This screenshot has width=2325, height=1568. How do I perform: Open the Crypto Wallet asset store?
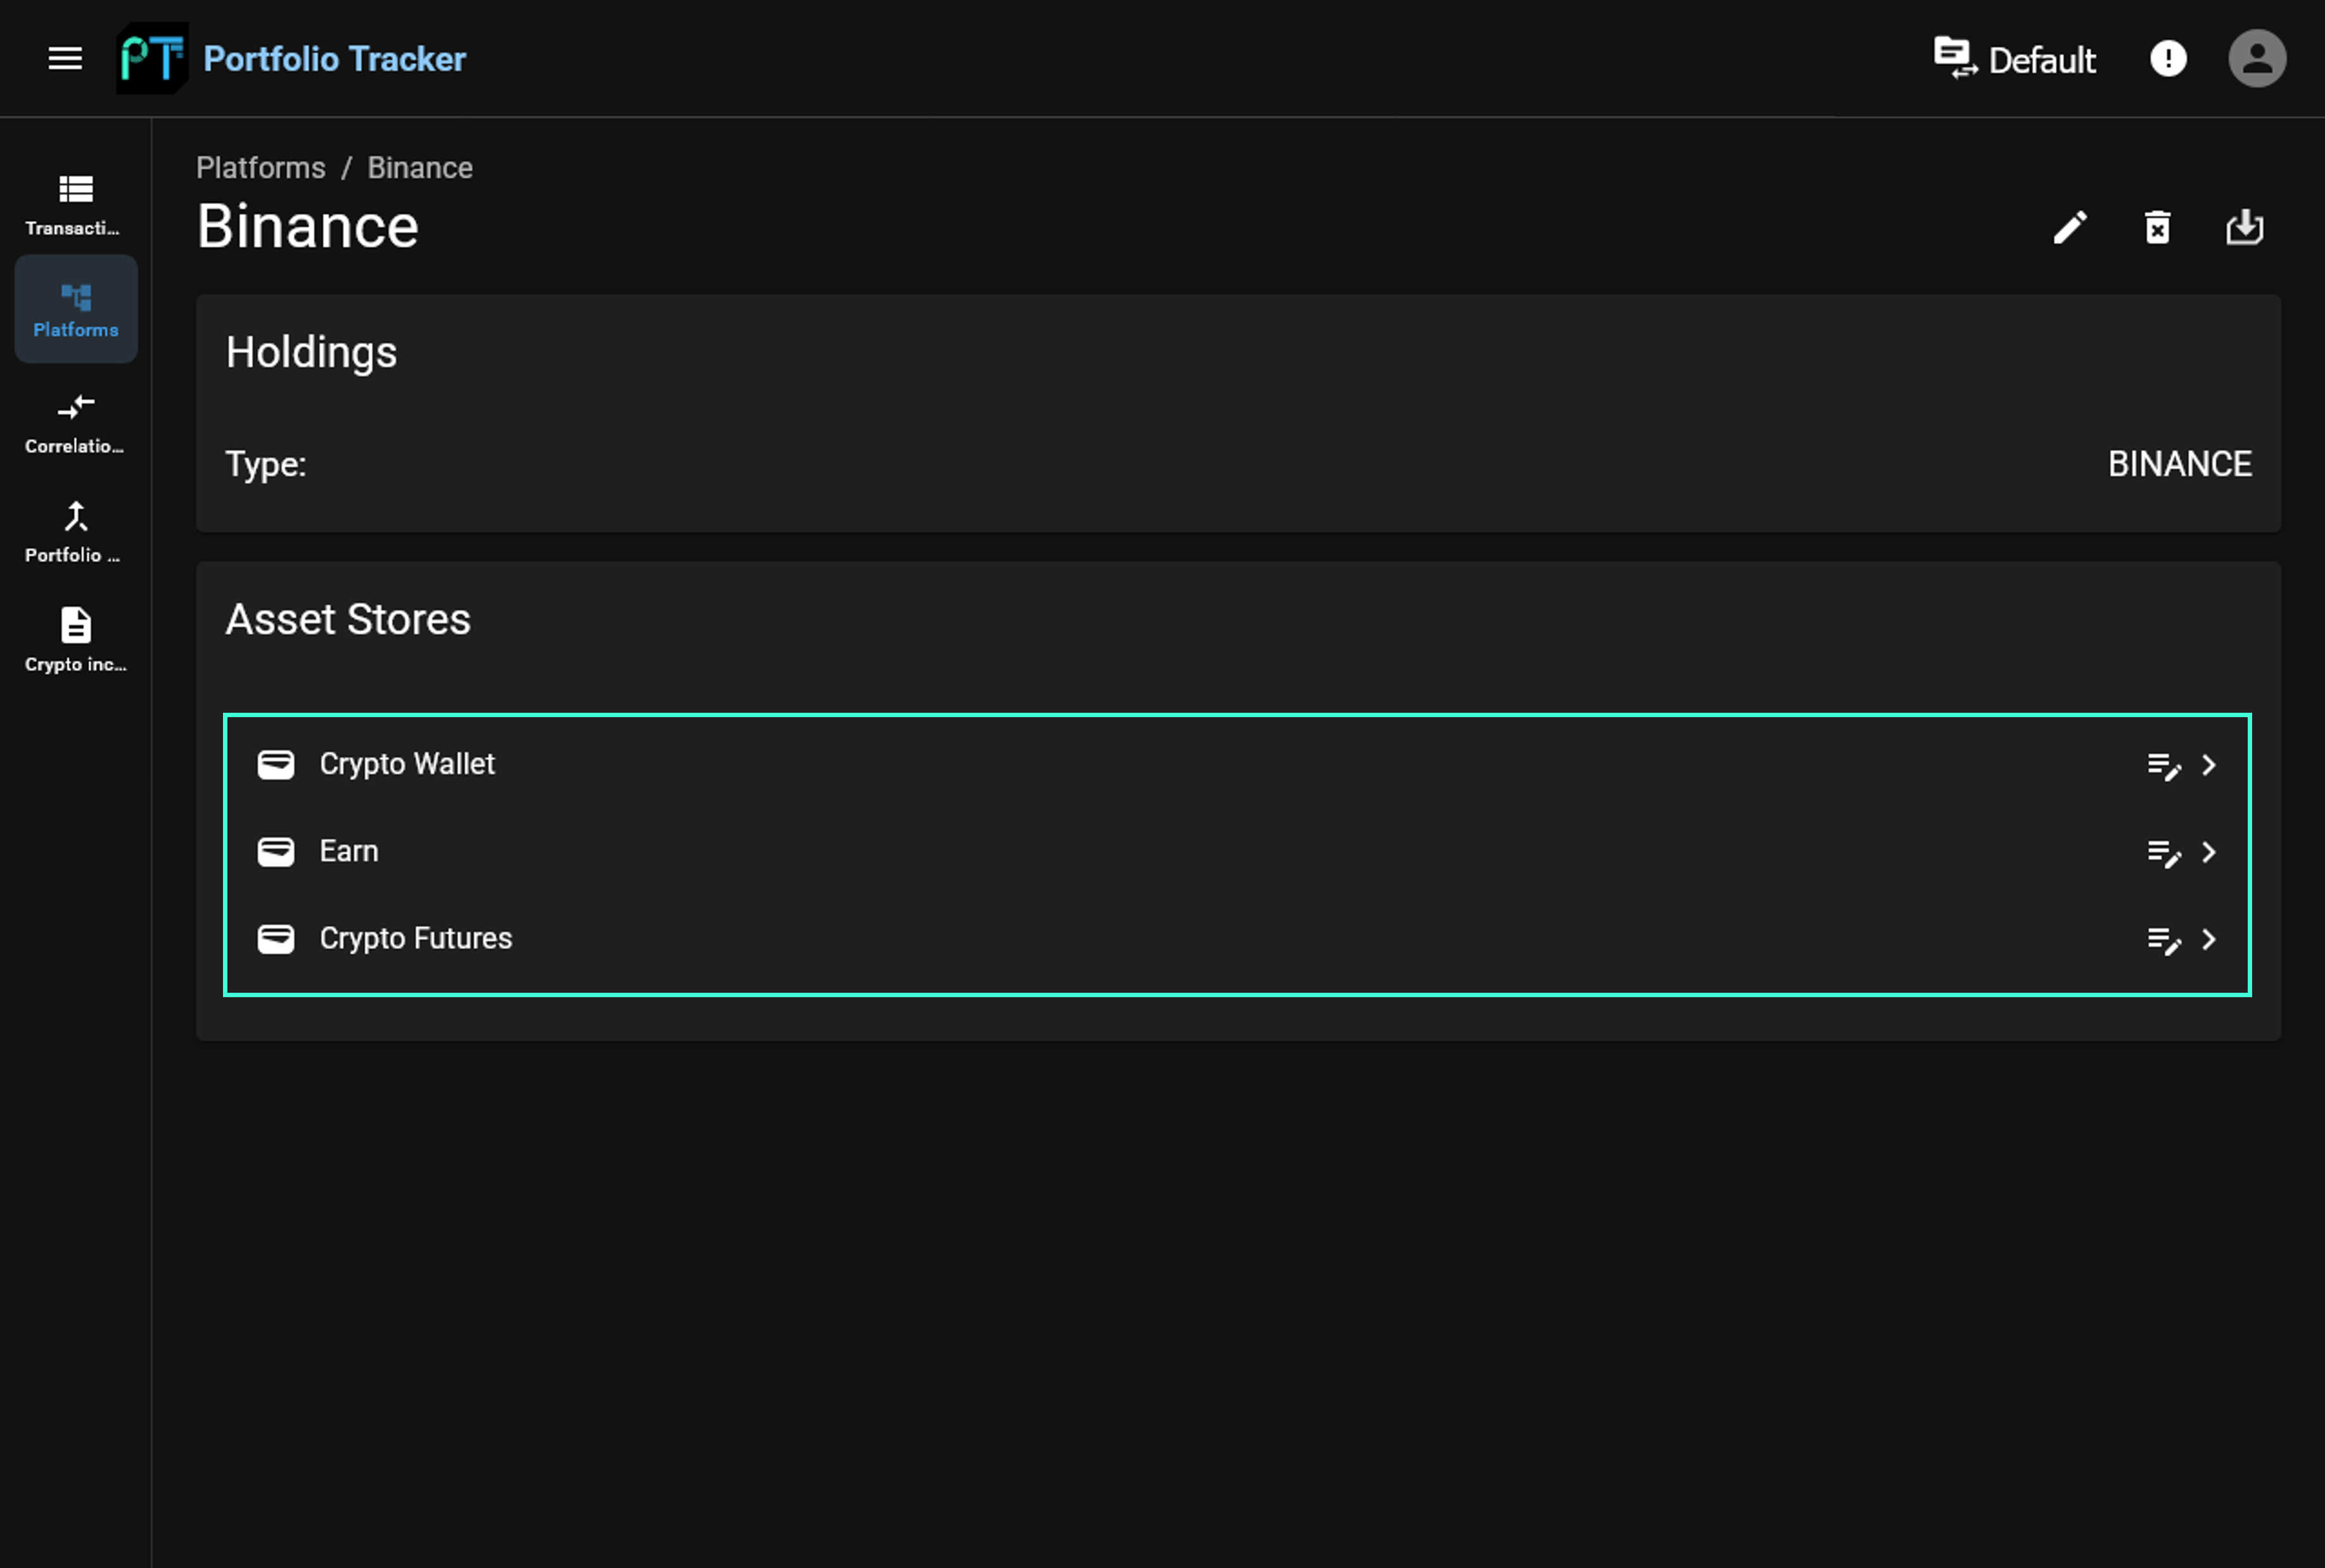(x=1237, y=764)
